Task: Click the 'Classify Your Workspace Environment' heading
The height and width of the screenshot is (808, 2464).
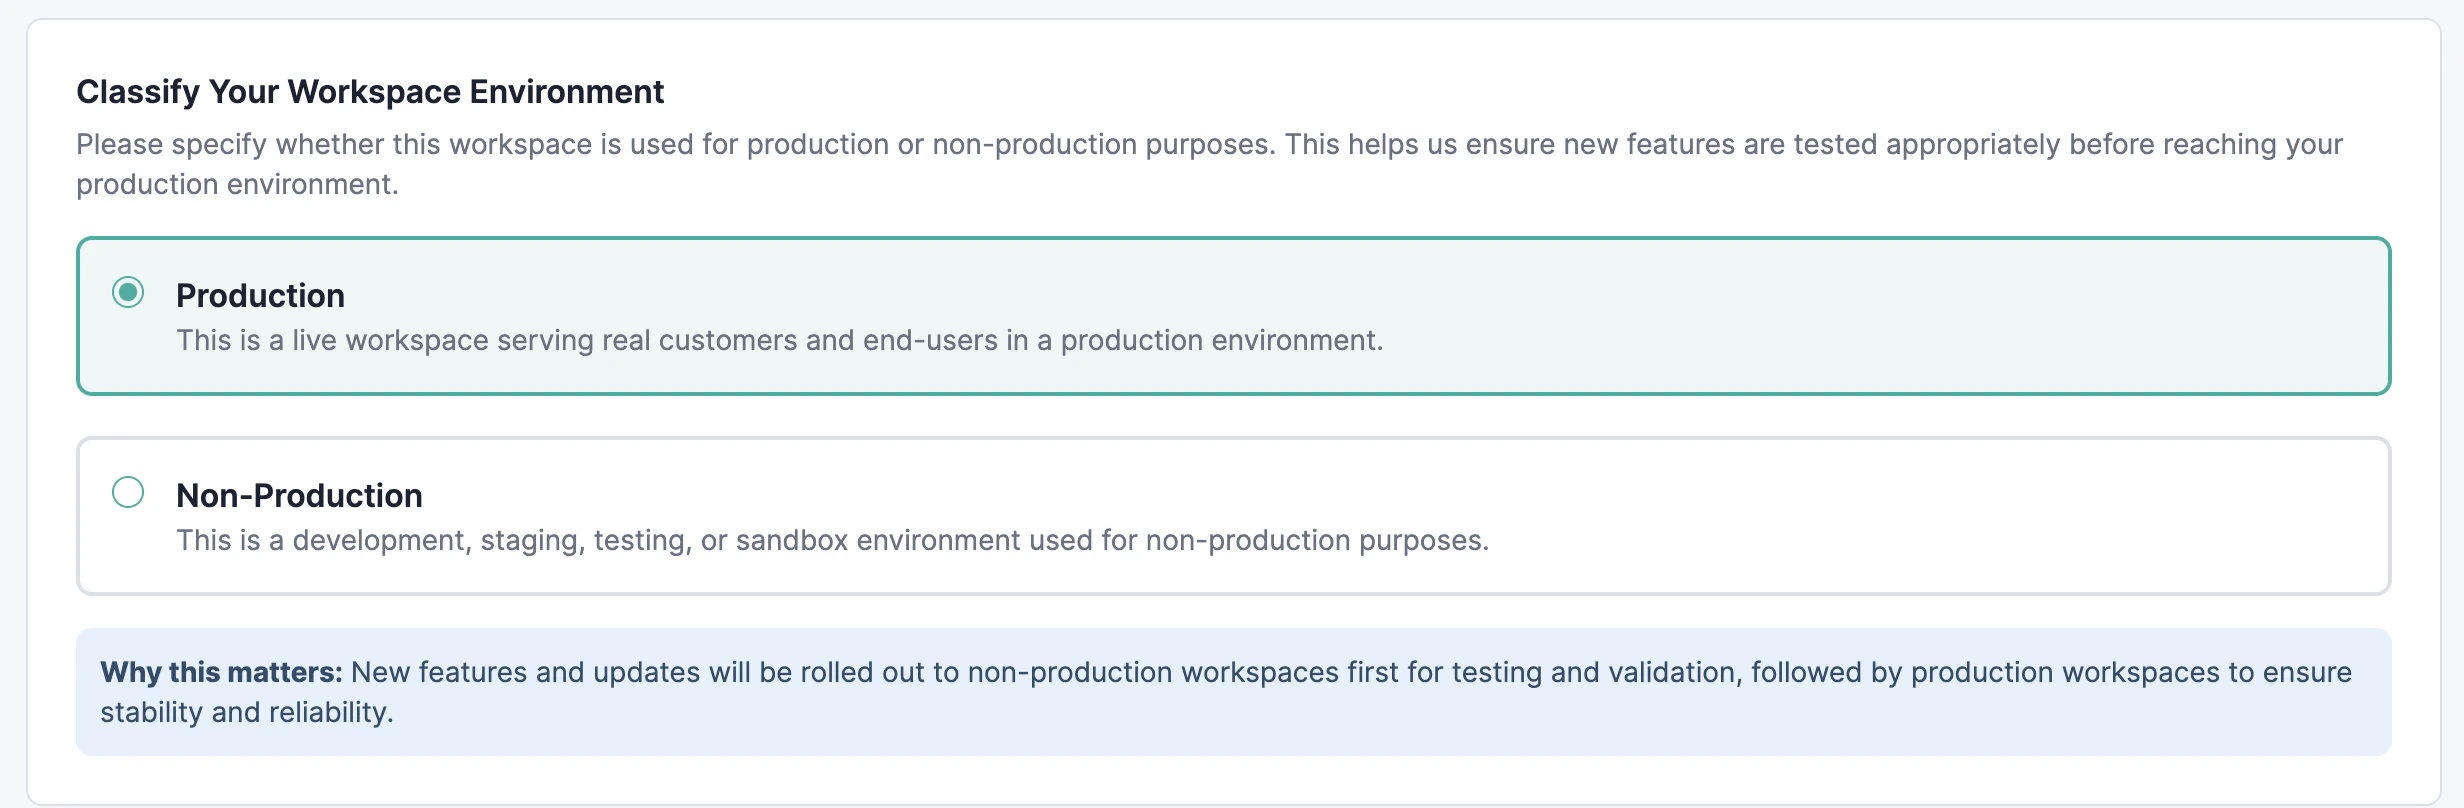Action: [x=370, y=92]
